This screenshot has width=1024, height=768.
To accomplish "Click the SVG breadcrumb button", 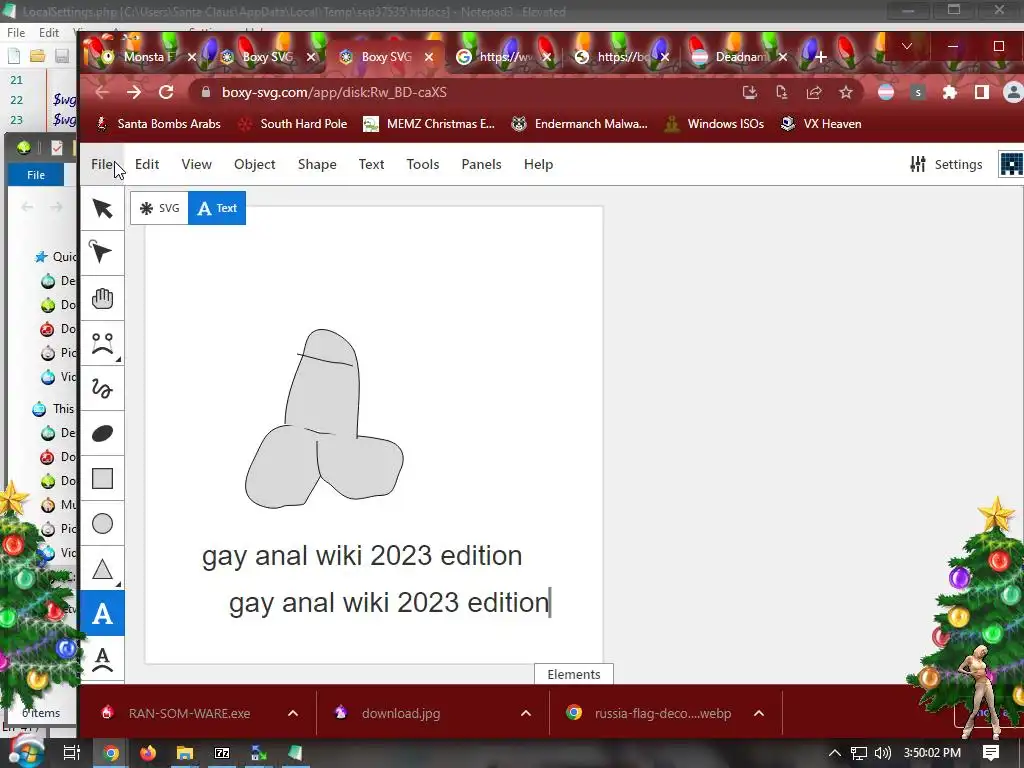I will click(x=159, y=208).
